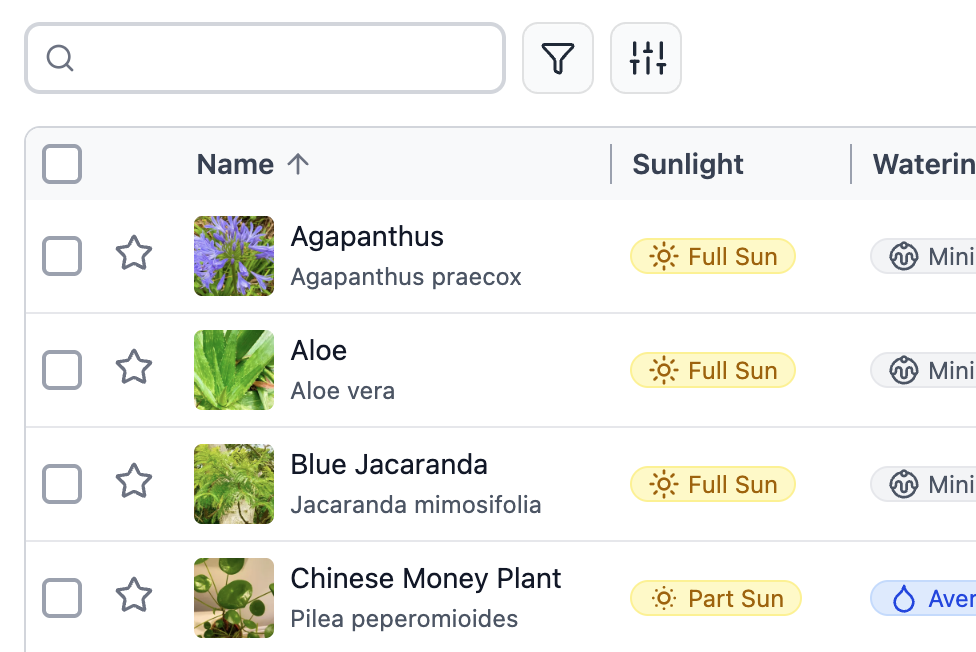Click the Full Sun badge for Agapanthus
The image size is (976, 652).
[x=712, y=256]
